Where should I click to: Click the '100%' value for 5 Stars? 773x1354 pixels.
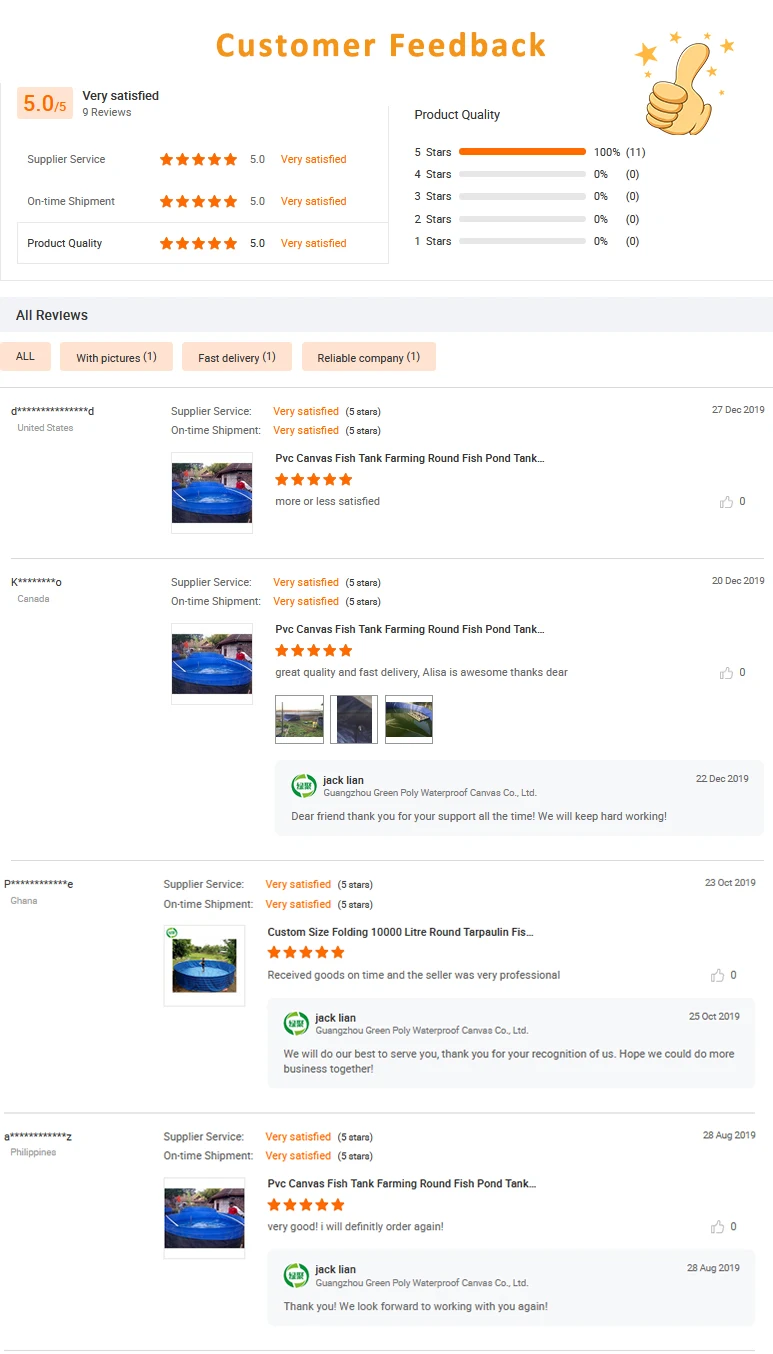[607, 152]
